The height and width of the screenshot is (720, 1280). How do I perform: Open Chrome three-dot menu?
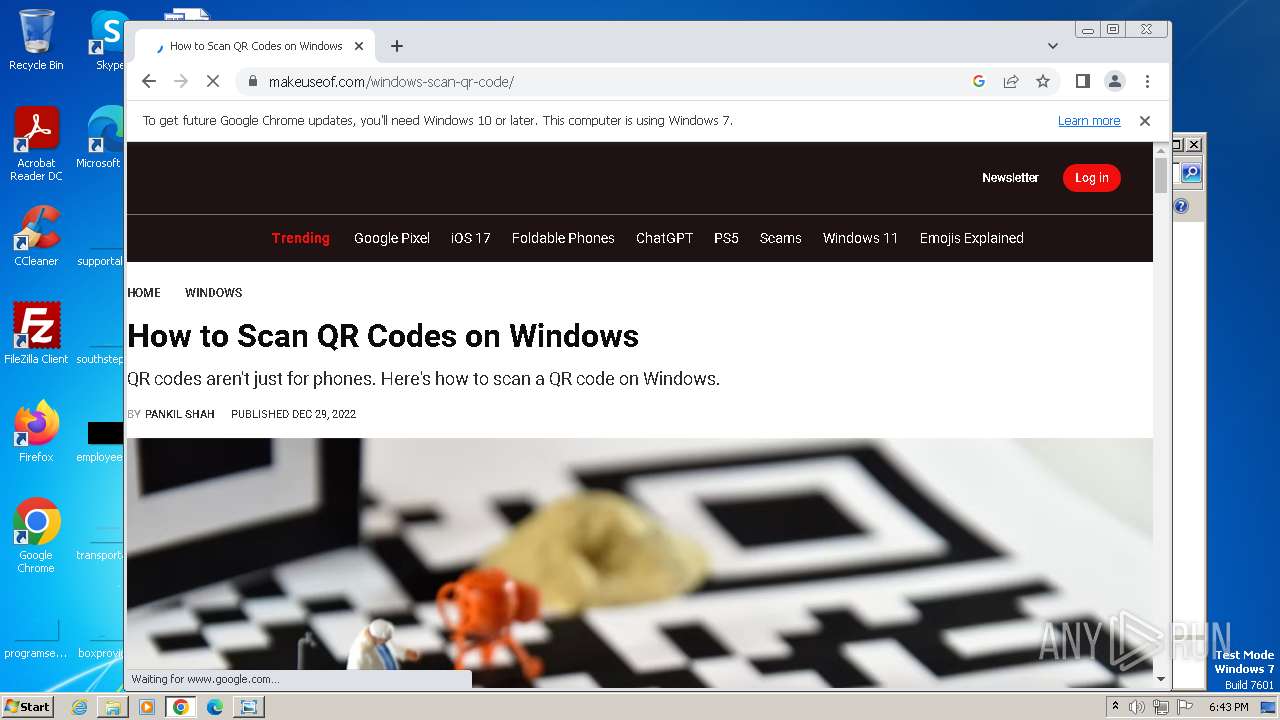[x=1147, y=81]
